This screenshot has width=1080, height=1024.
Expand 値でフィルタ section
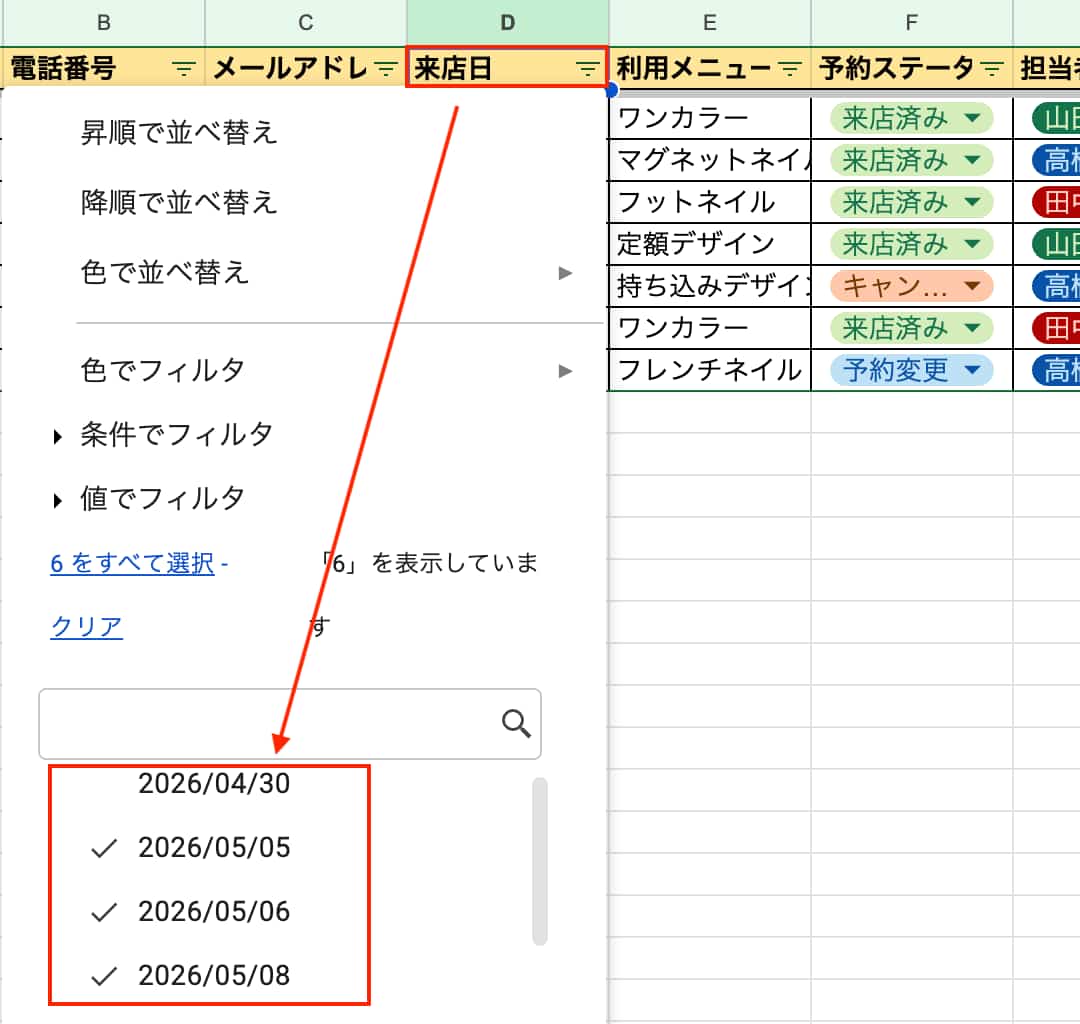pyautogui.click(x=149, y=499)
